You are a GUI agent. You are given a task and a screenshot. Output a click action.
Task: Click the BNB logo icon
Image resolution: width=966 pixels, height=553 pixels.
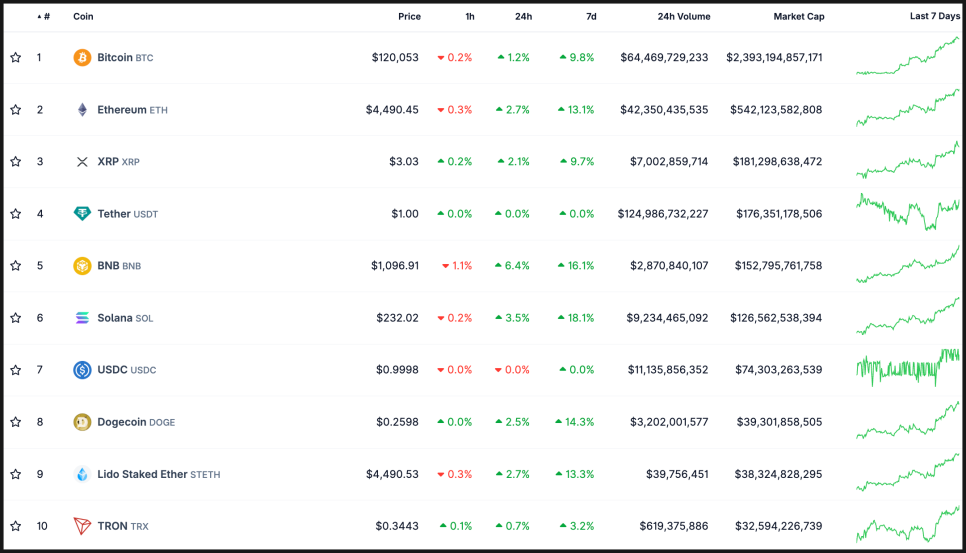pyautogui.click(x=82, y=266)
